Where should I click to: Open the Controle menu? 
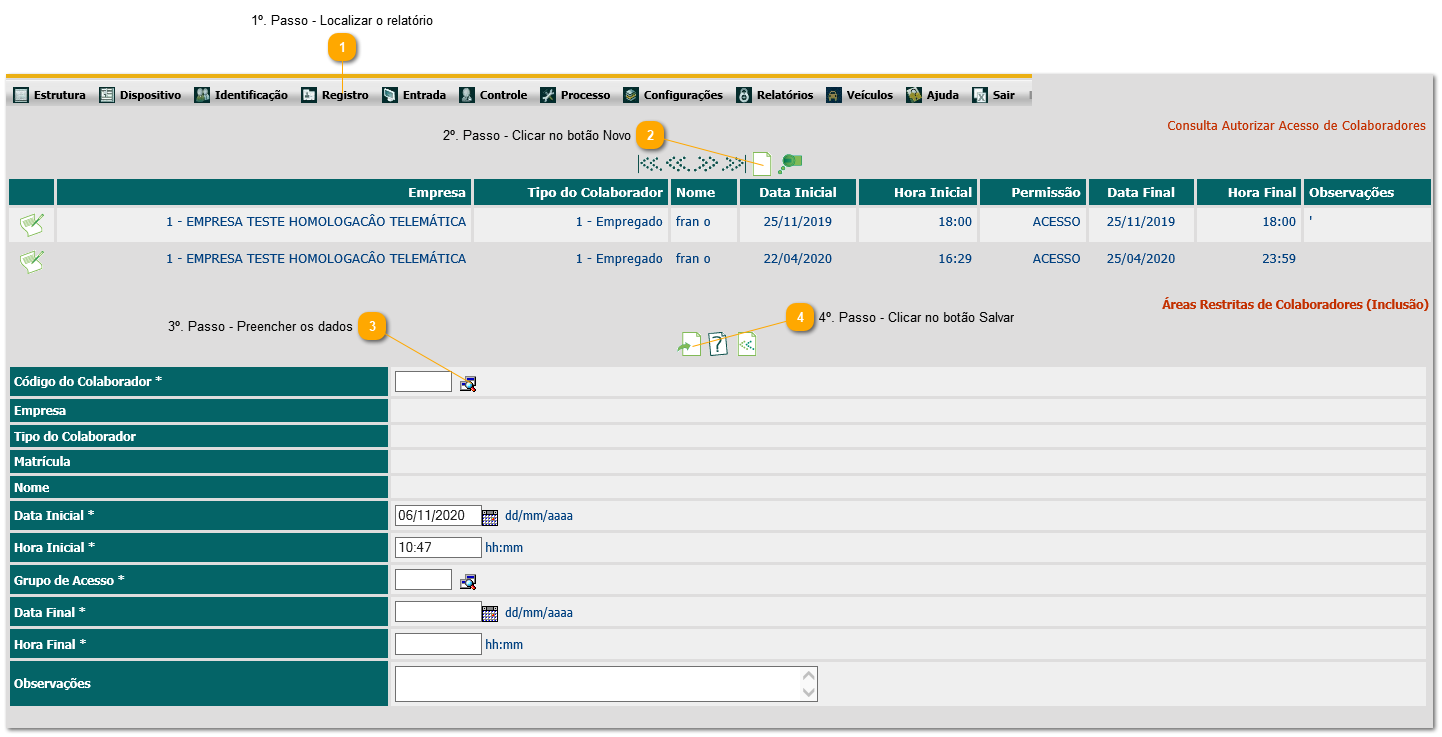[x=493, y=95]
